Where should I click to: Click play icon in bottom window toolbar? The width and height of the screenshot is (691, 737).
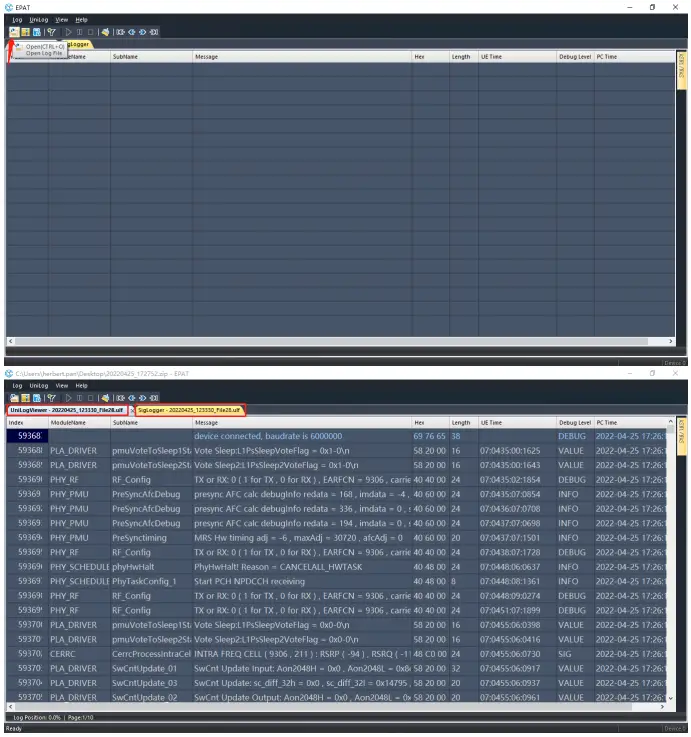point(69,398)
